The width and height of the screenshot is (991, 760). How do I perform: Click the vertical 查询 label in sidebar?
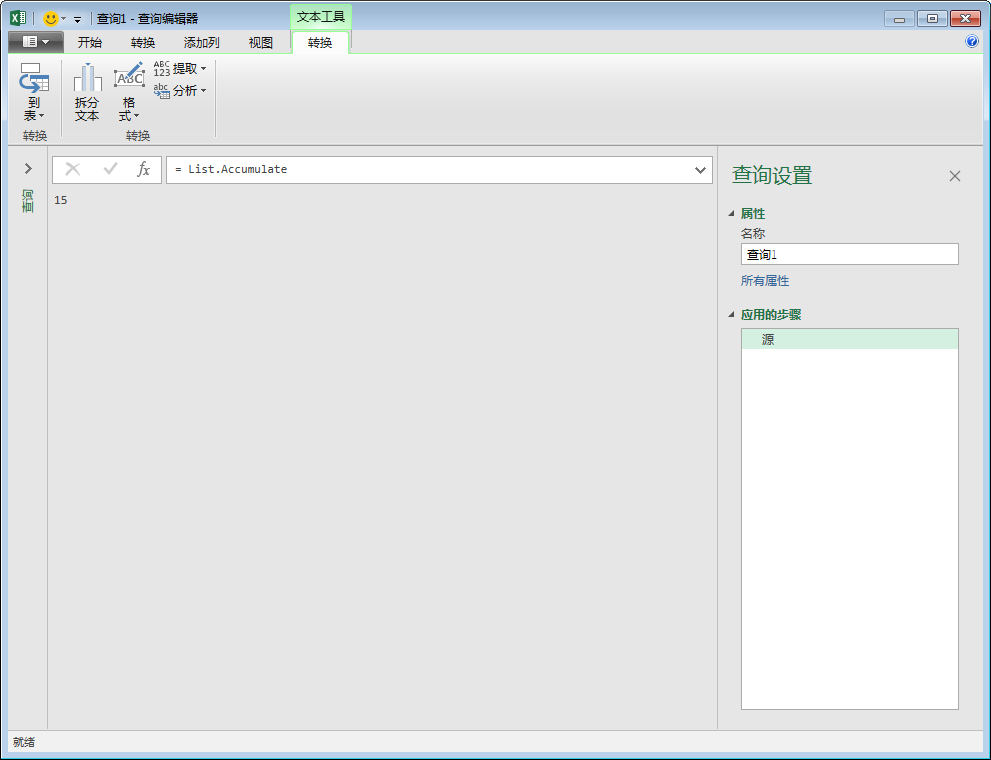click(27, 200)
